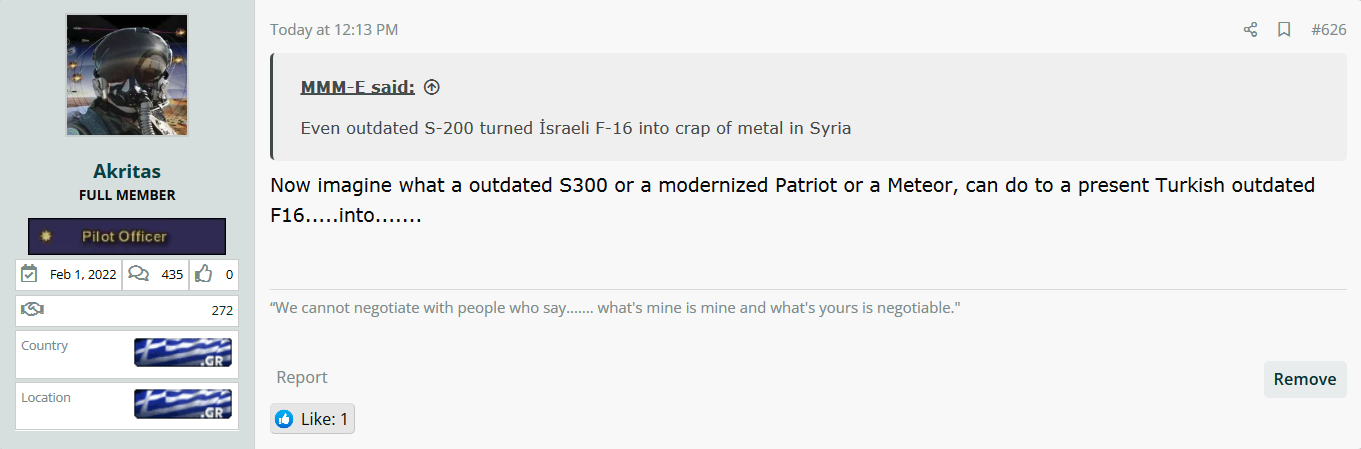Open the Akritas username profile link

[127, 172]
